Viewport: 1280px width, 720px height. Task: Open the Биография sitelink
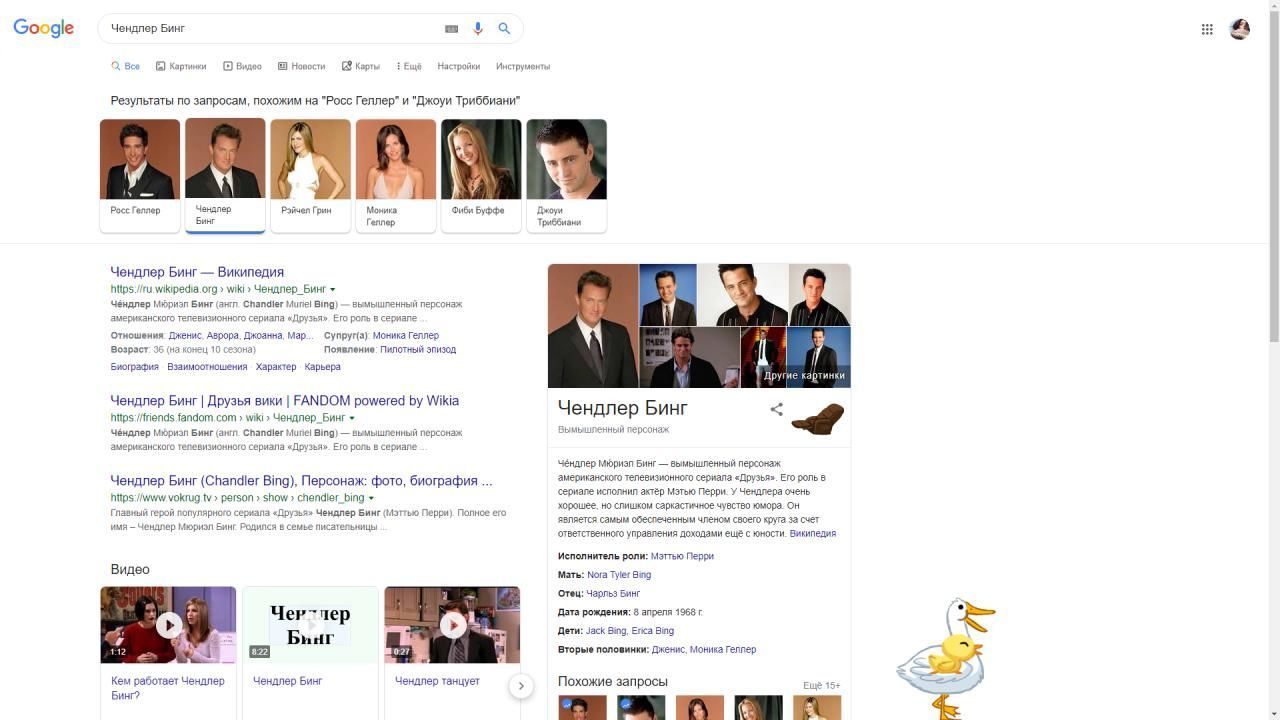tap(135, 367)
